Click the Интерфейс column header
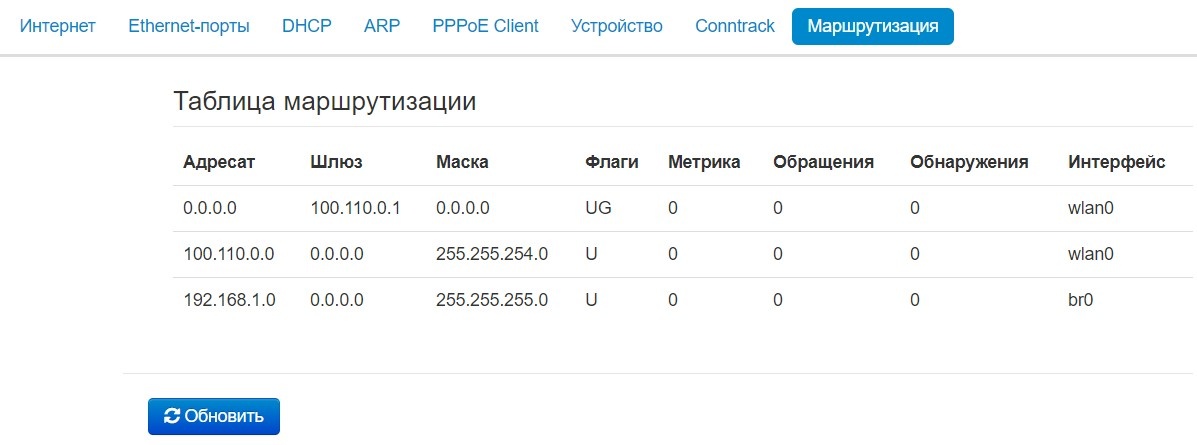 pyautogui.click(x=1116, y=162)
